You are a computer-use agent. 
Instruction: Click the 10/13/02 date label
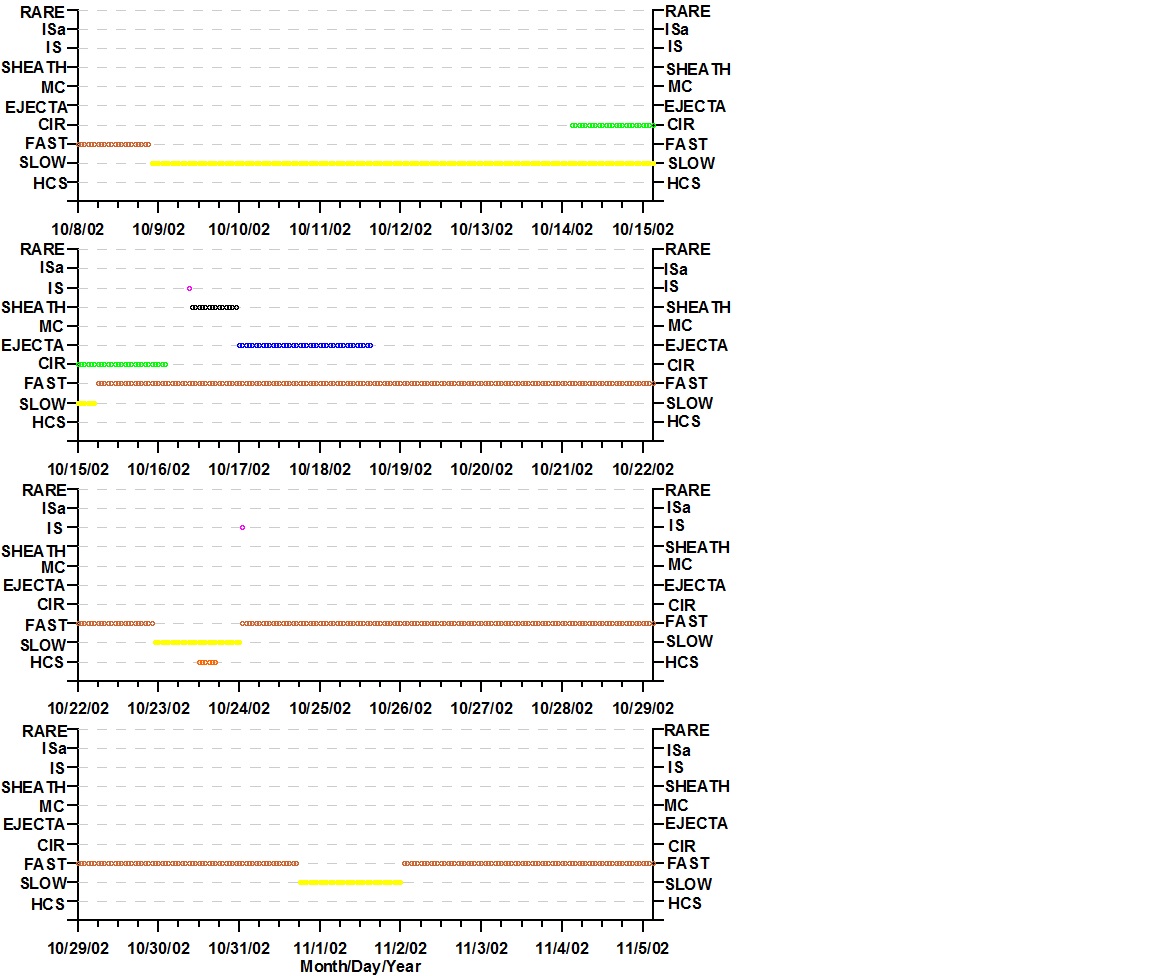481,229
